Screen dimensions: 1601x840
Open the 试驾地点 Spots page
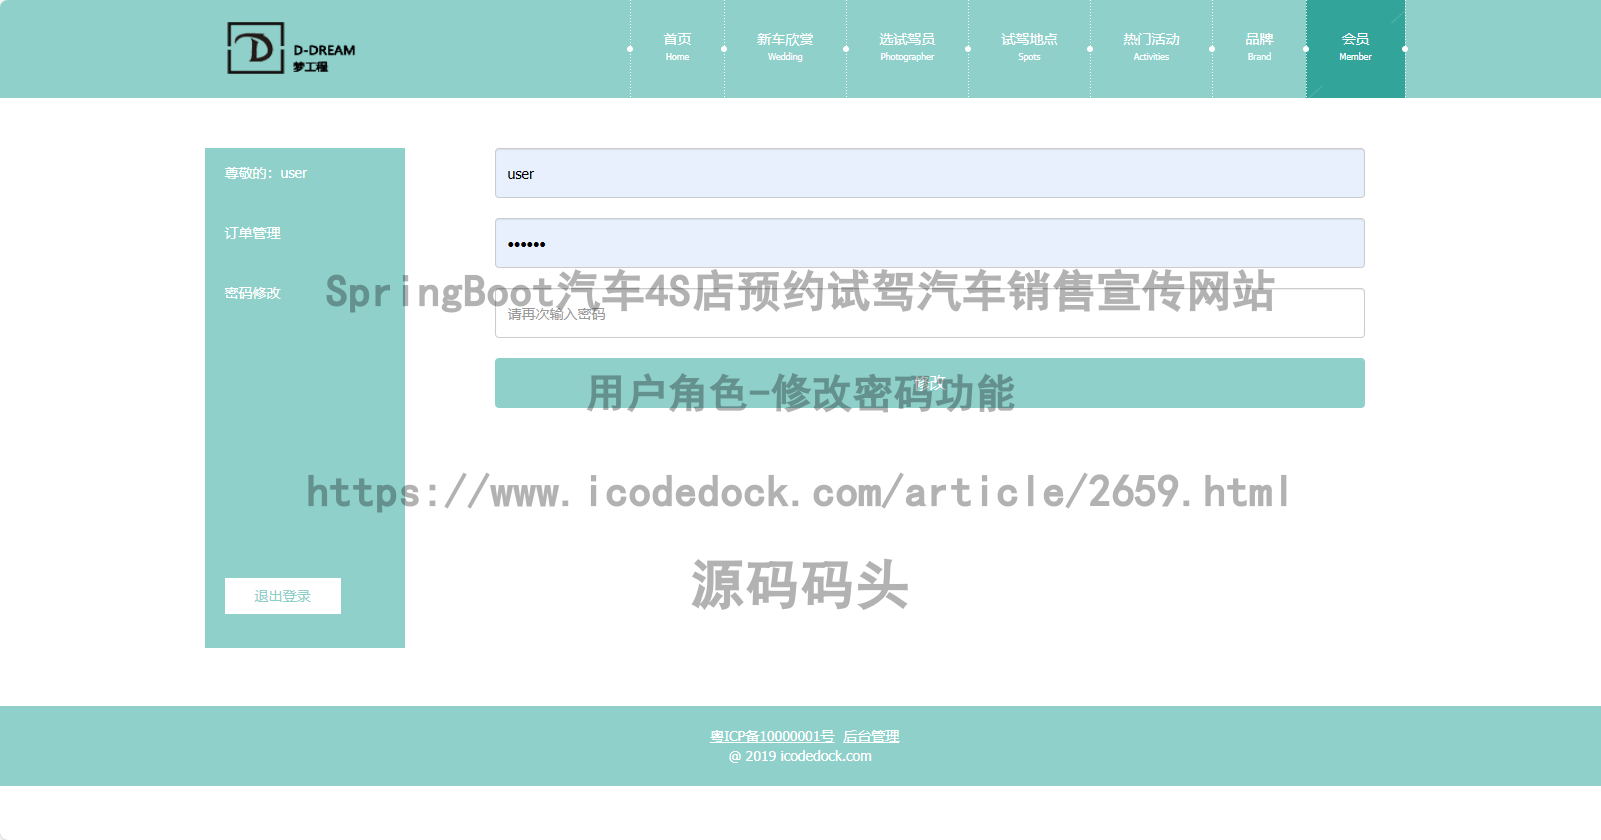pyautogui.click(x=1029, y=47)
